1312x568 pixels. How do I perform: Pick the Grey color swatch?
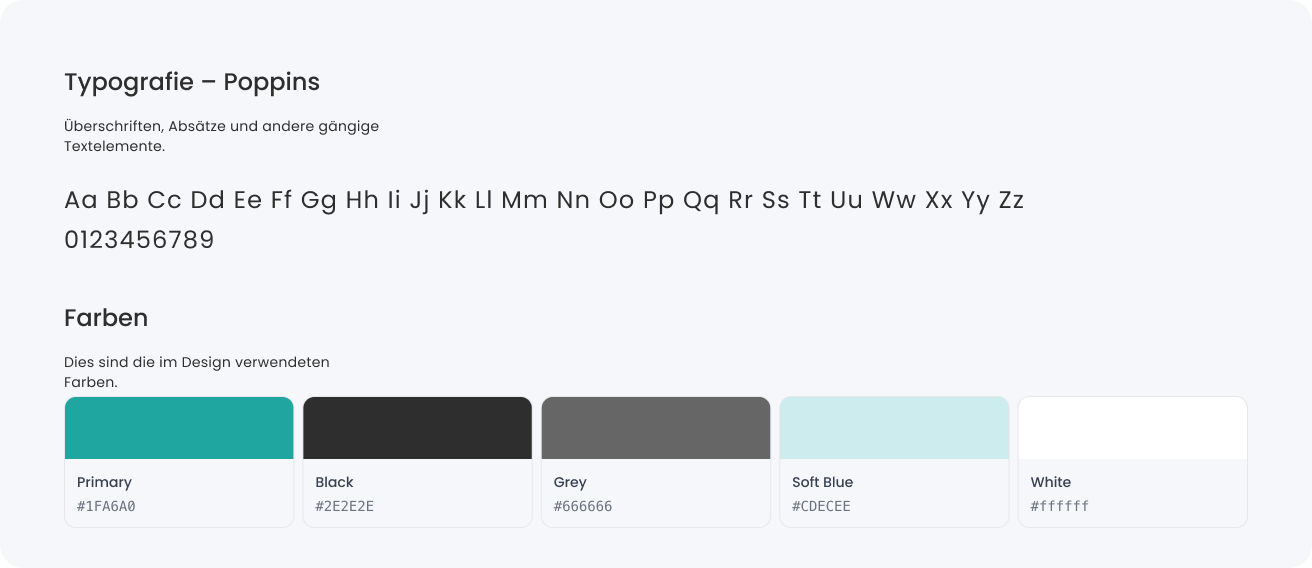tap(656, 428)
